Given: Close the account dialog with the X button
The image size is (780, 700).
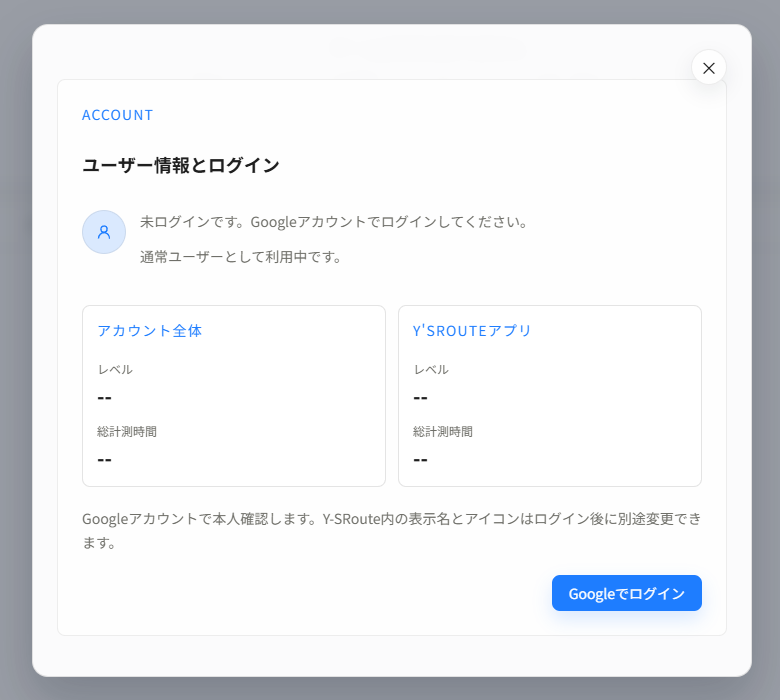Looking at the screenshot, I should [x=708, y=68].
